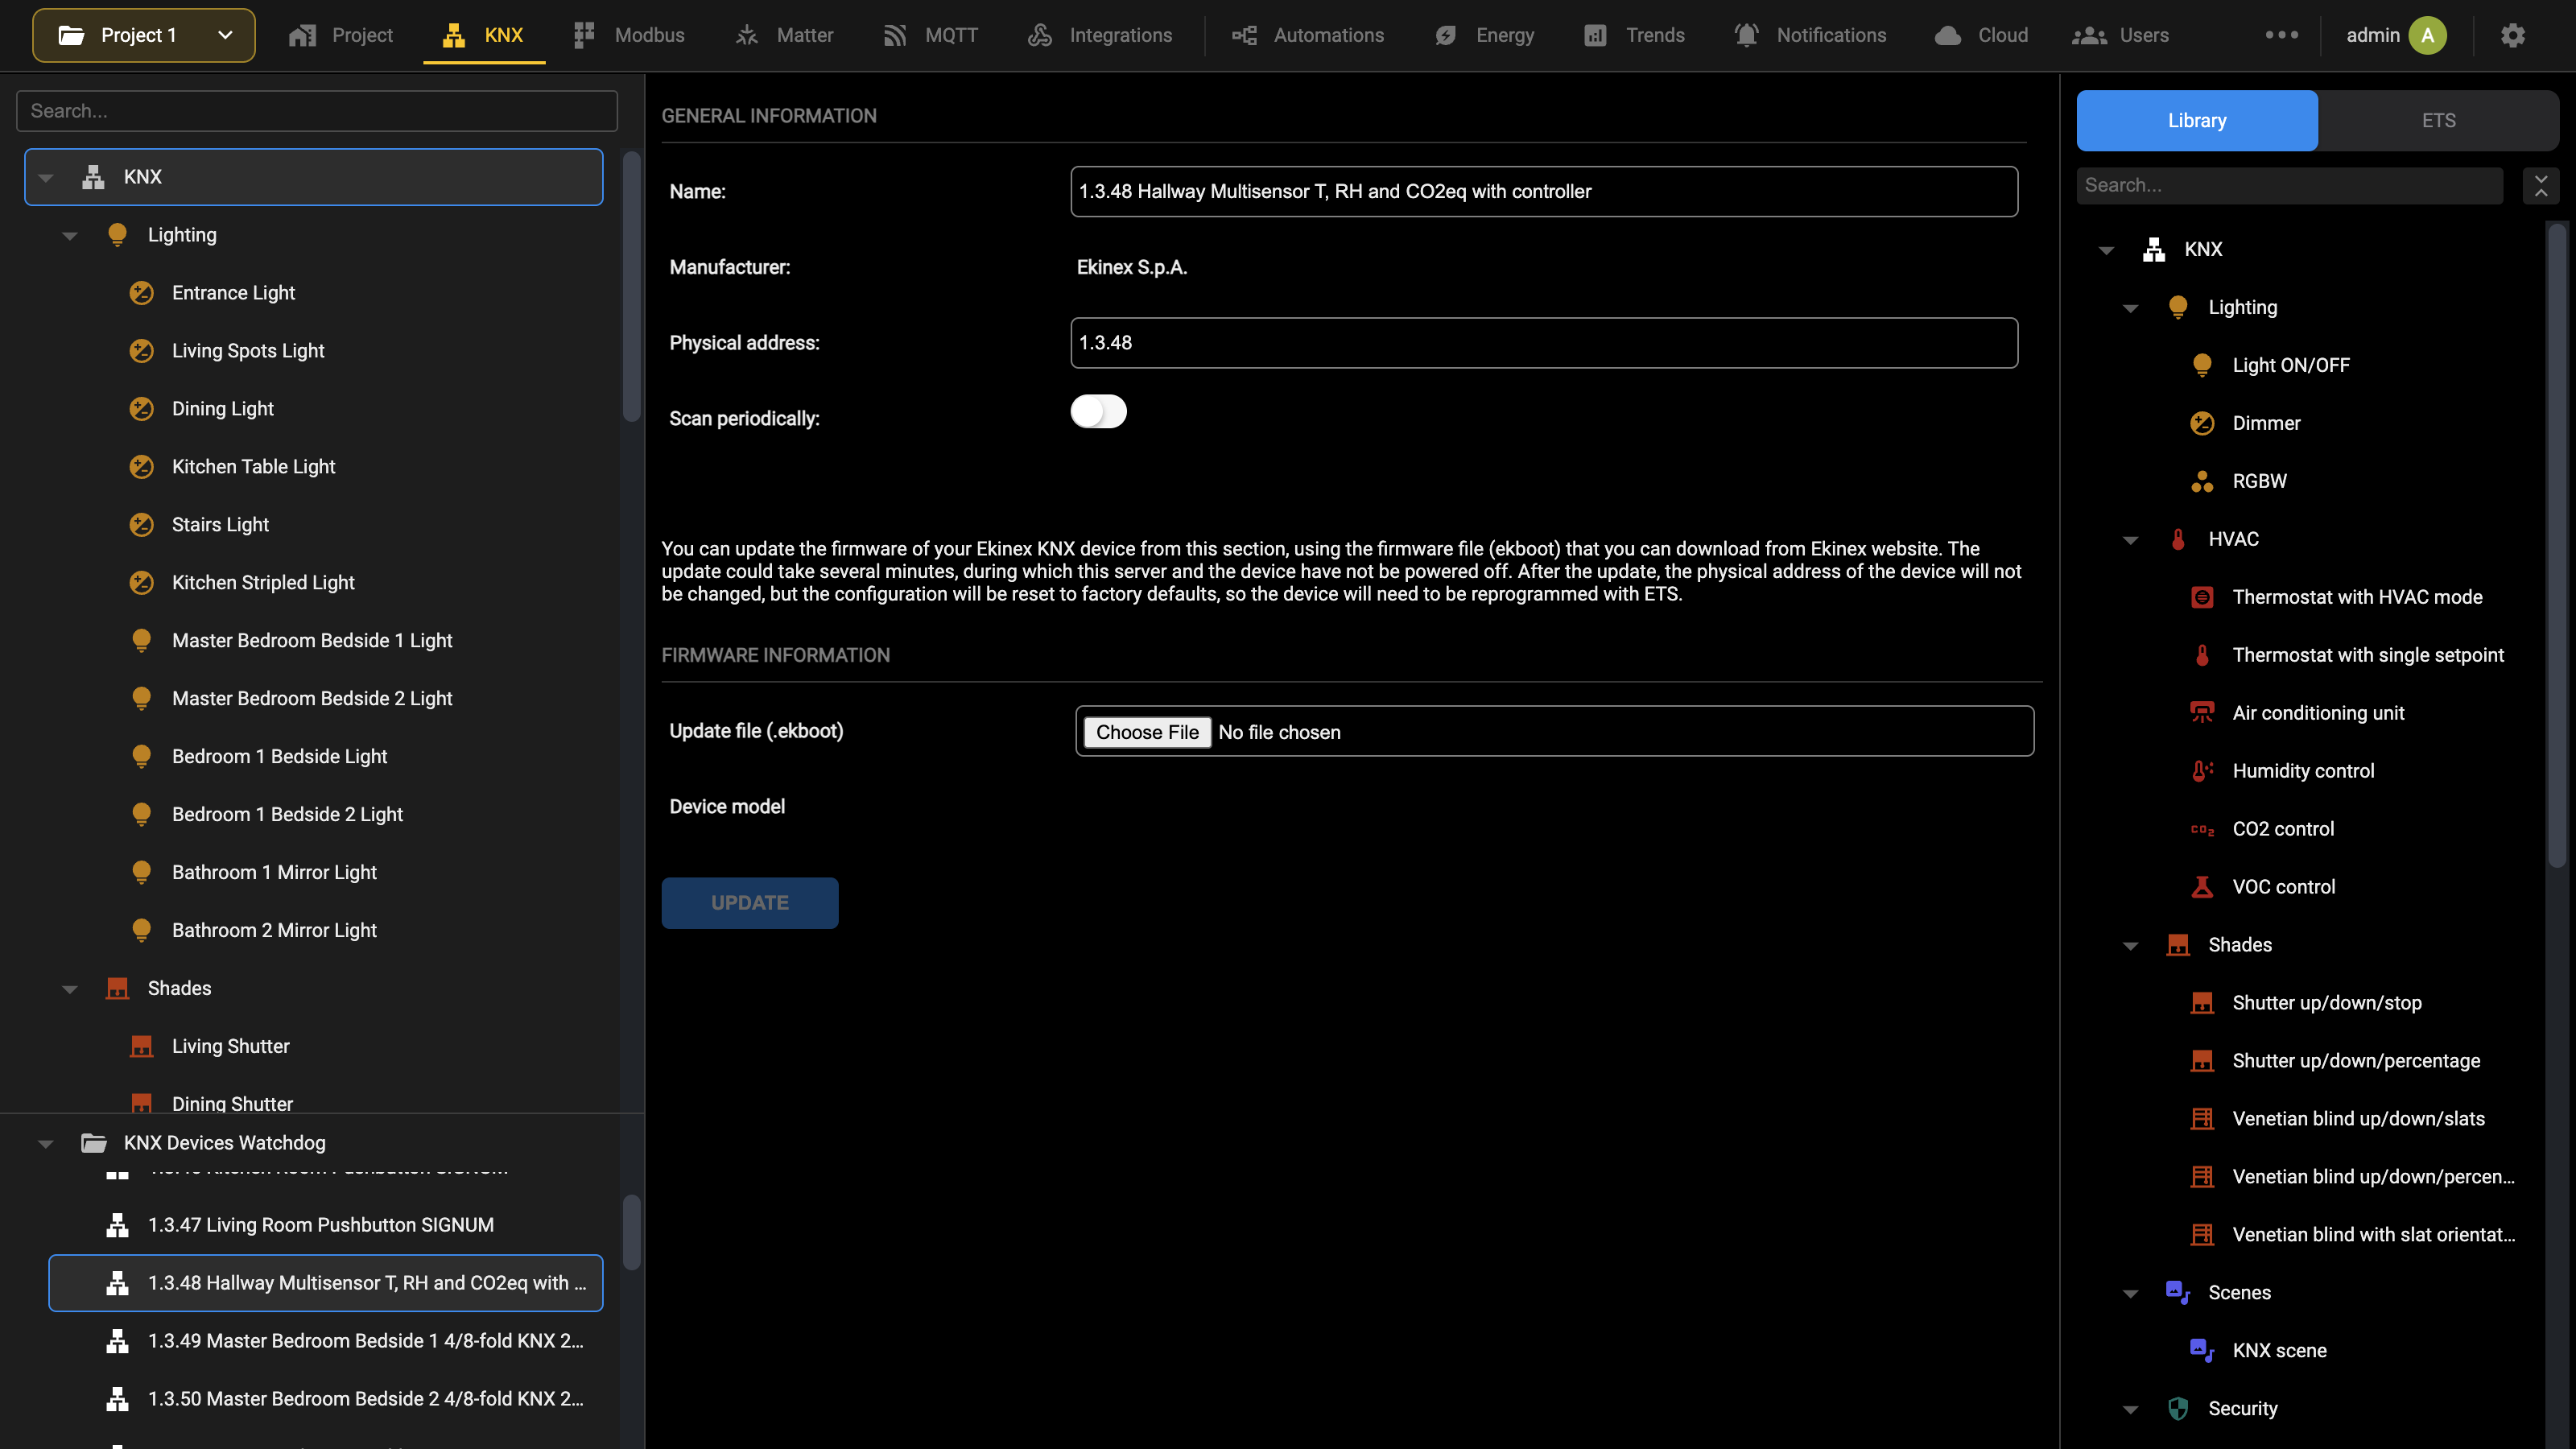Collapse the HVAC group in library
This screenshot has width=2576, height=1449.
point(2130,540)
